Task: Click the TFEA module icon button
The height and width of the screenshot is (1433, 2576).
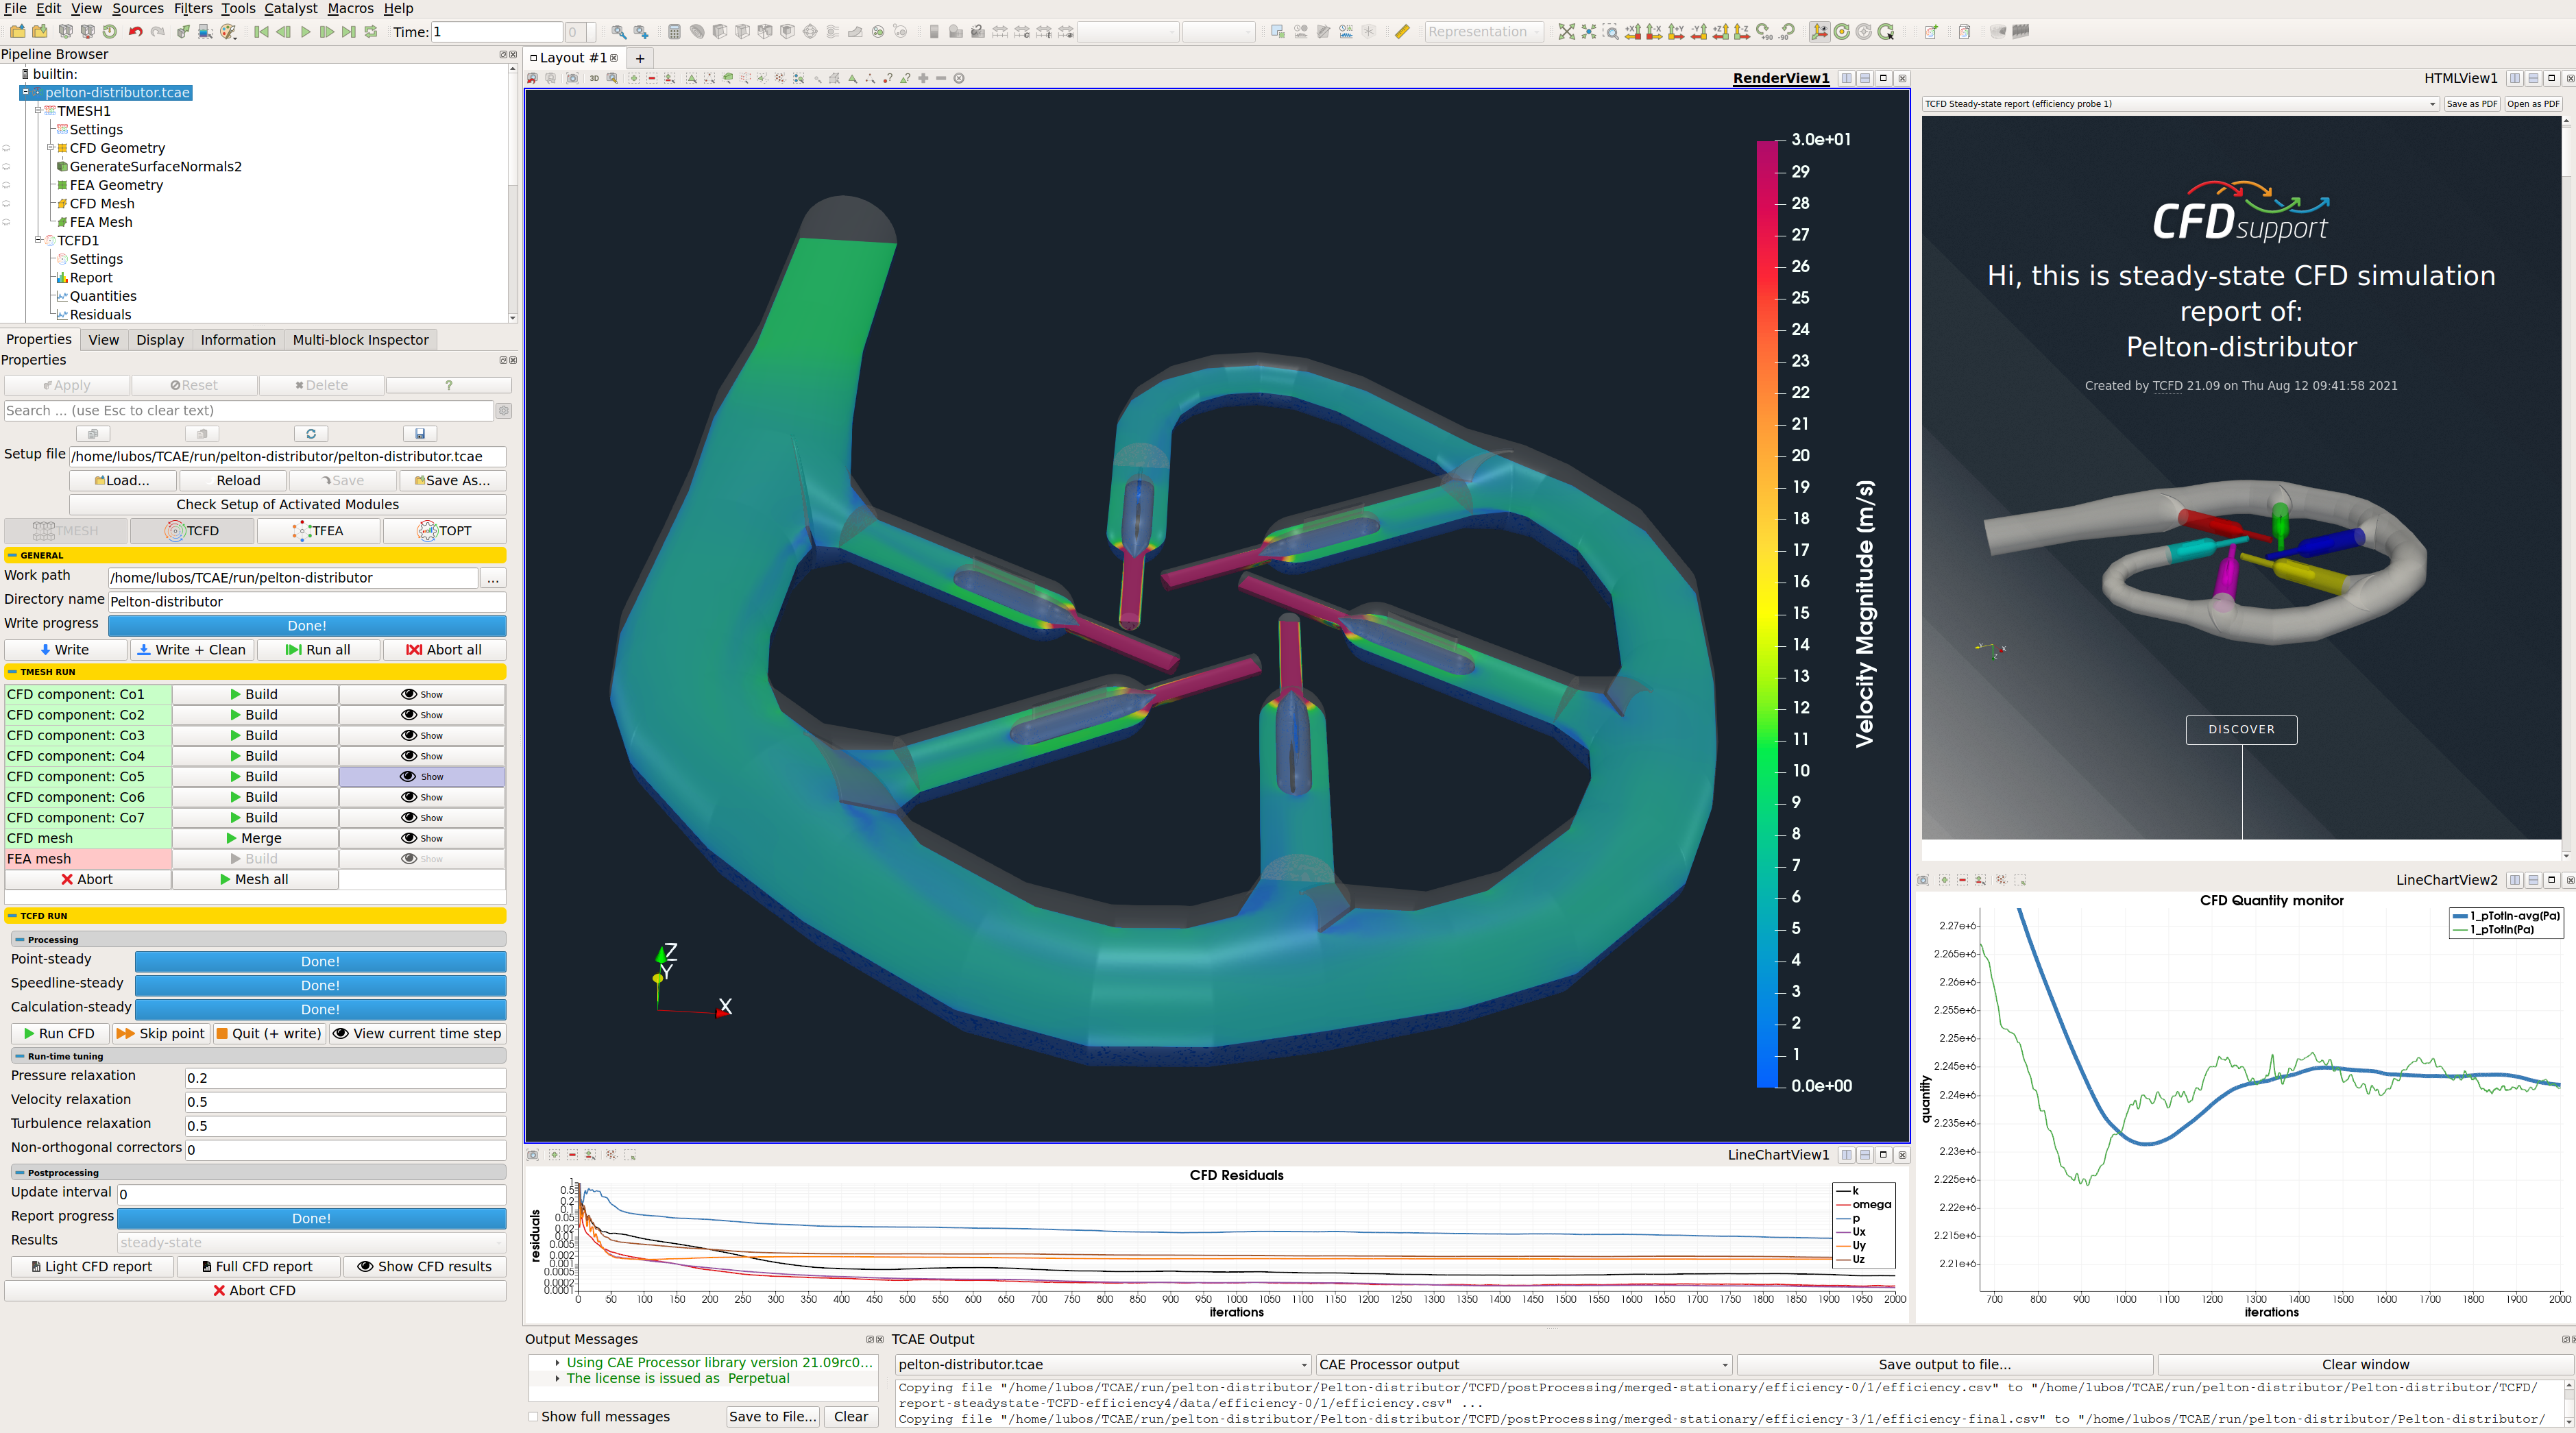Action: point(318,531)
